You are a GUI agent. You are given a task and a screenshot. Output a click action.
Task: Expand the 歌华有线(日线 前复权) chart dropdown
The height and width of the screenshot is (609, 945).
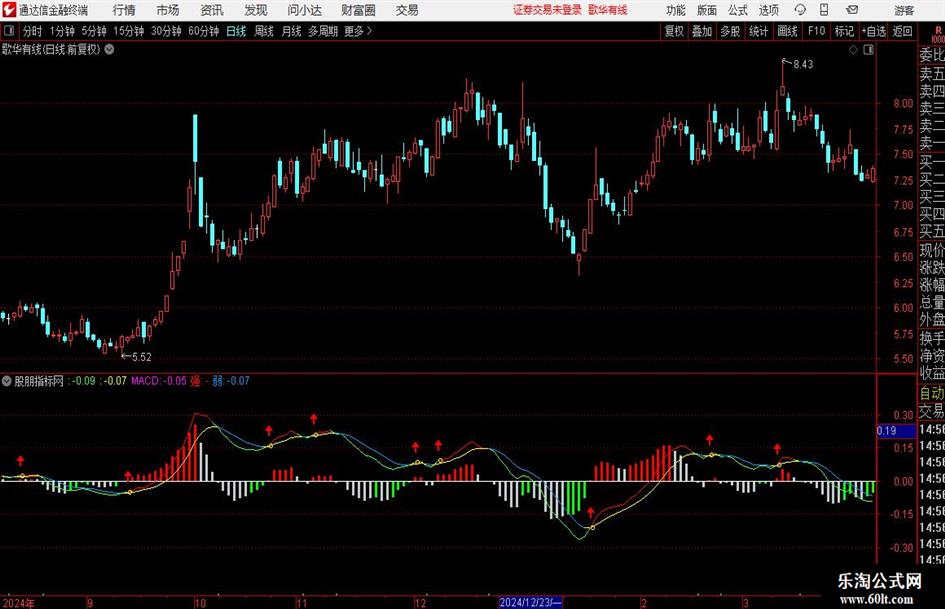[x=110, y=49]
